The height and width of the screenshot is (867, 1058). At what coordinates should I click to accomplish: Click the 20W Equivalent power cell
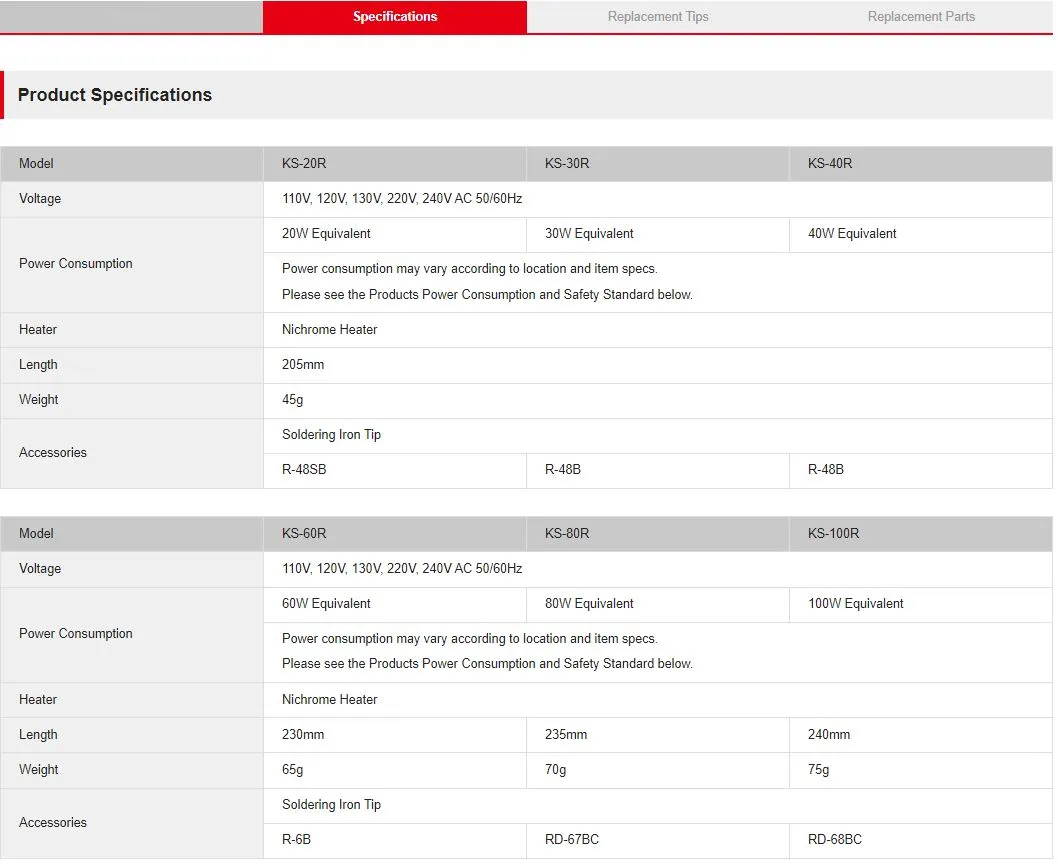coord(326,234)
